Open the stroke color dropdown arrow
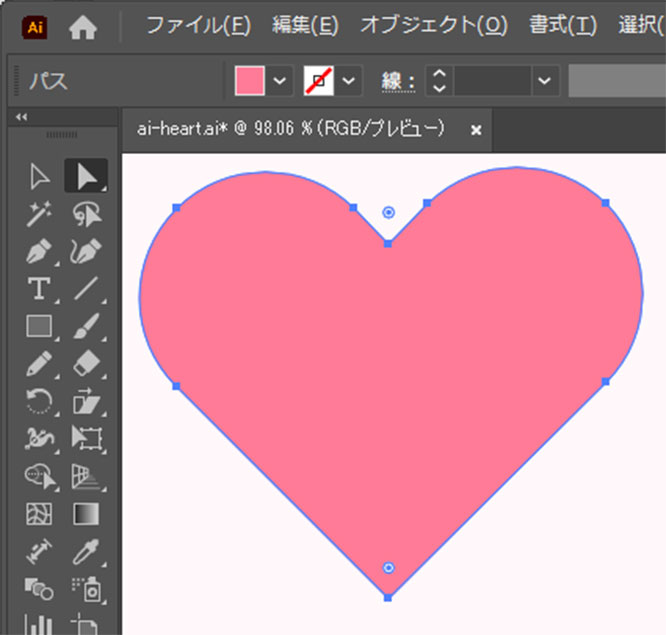Screen dimensions: 666x635 [348, 81]
